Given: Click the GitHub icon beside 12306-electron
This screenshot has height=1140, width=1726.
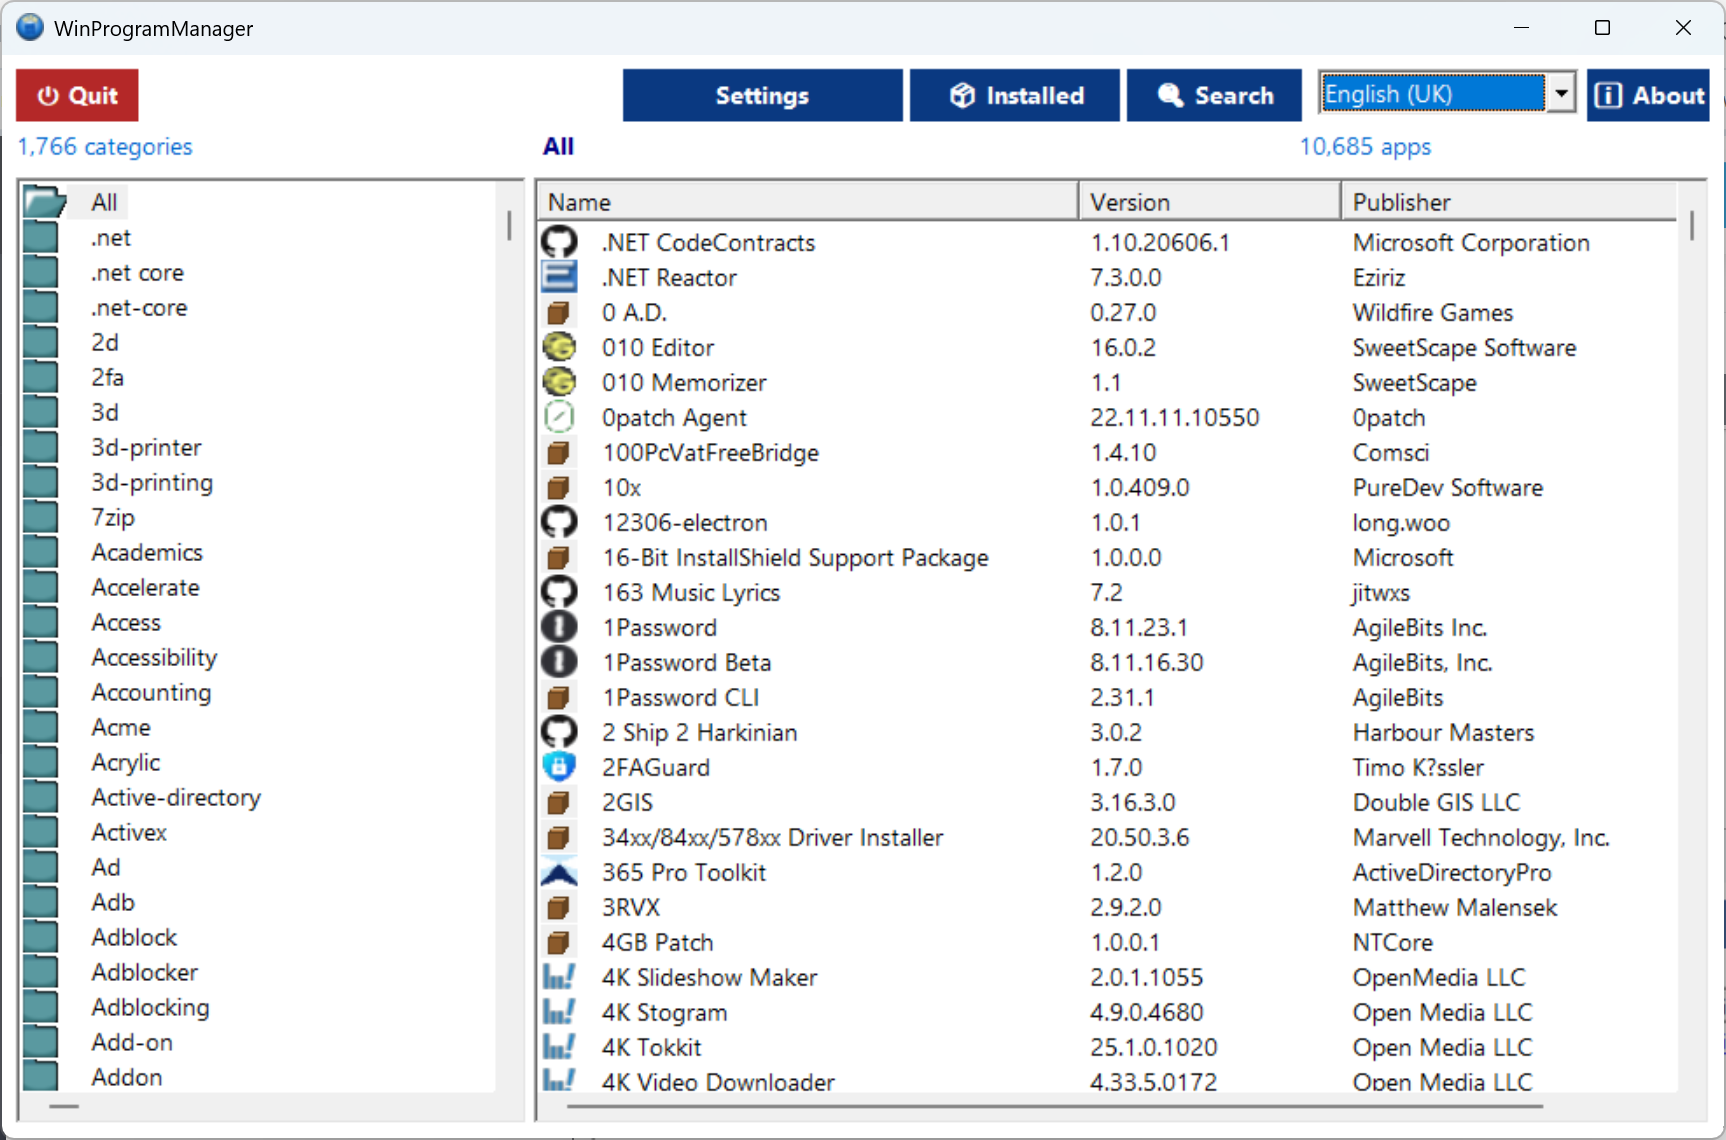Looking at the screenshot, I should point(559,522).
